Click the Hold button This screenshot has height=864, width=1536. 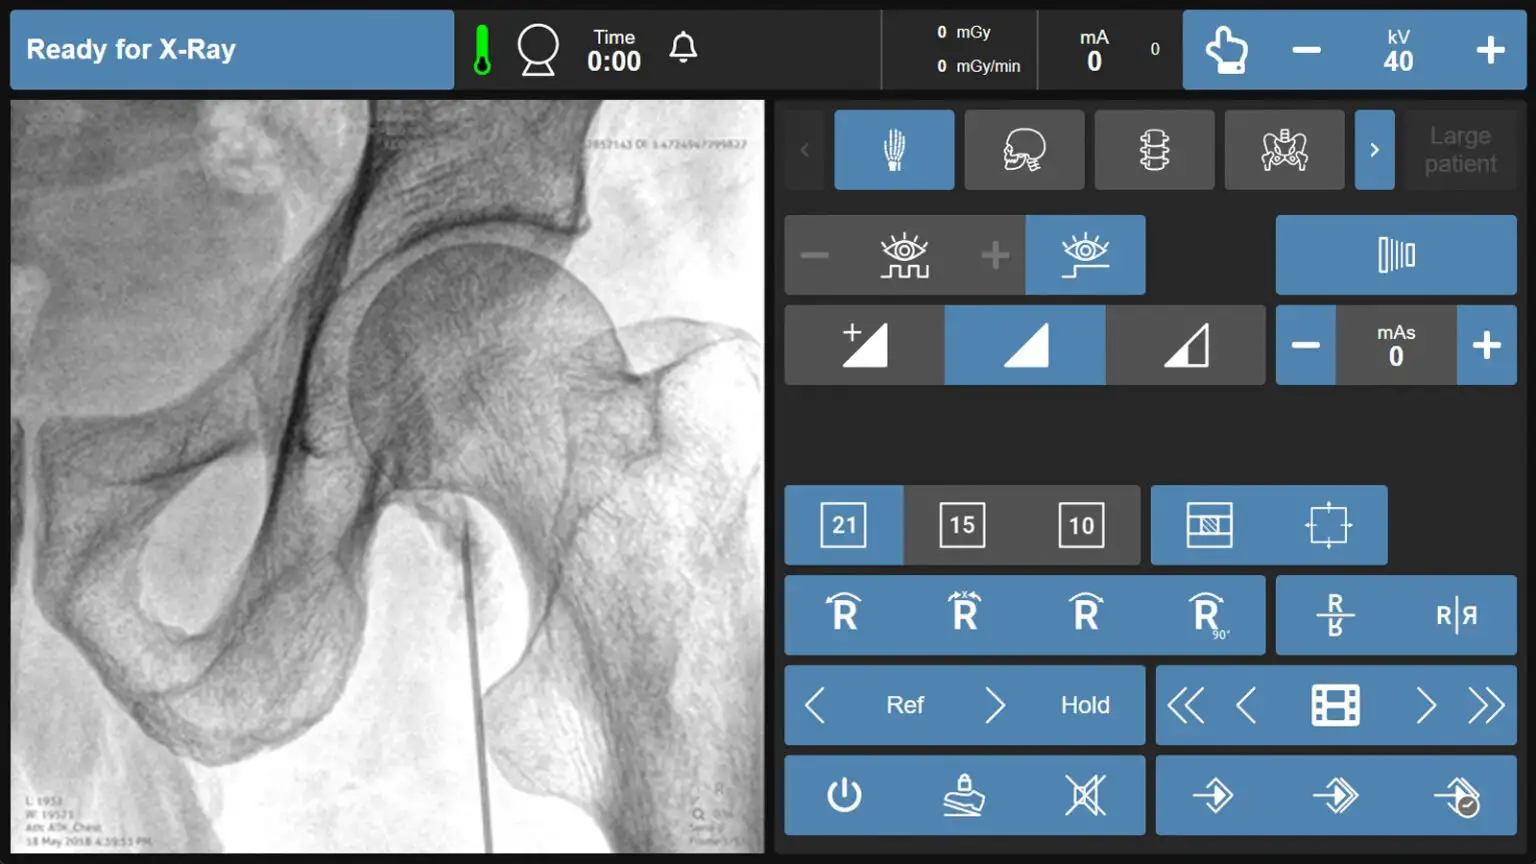[1085, 705]
